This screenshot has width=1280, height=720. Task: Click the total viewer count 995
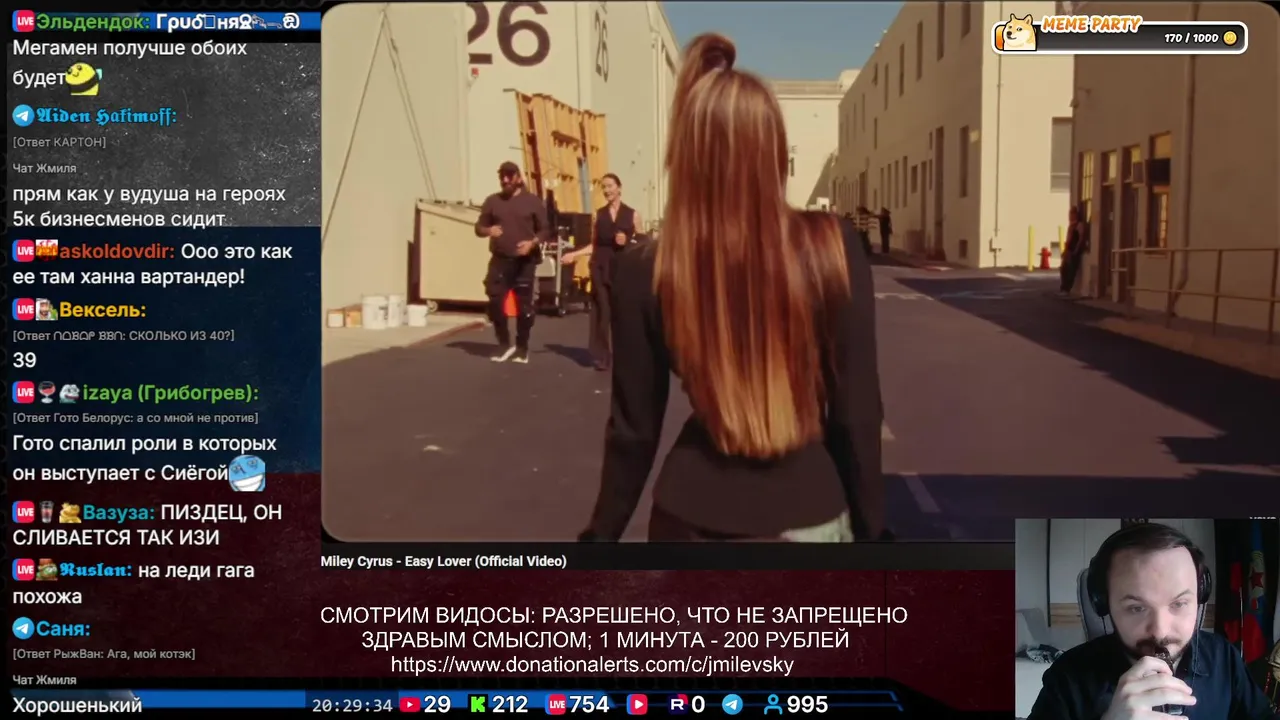click(x=807, y=705)
